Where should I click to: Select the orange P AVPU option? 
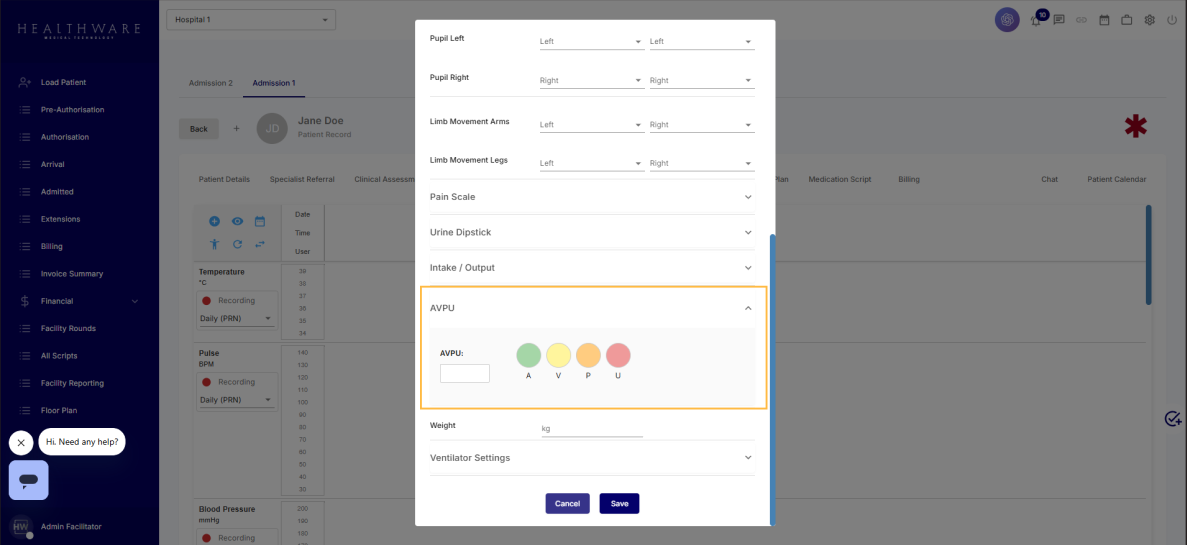(588, 355)
